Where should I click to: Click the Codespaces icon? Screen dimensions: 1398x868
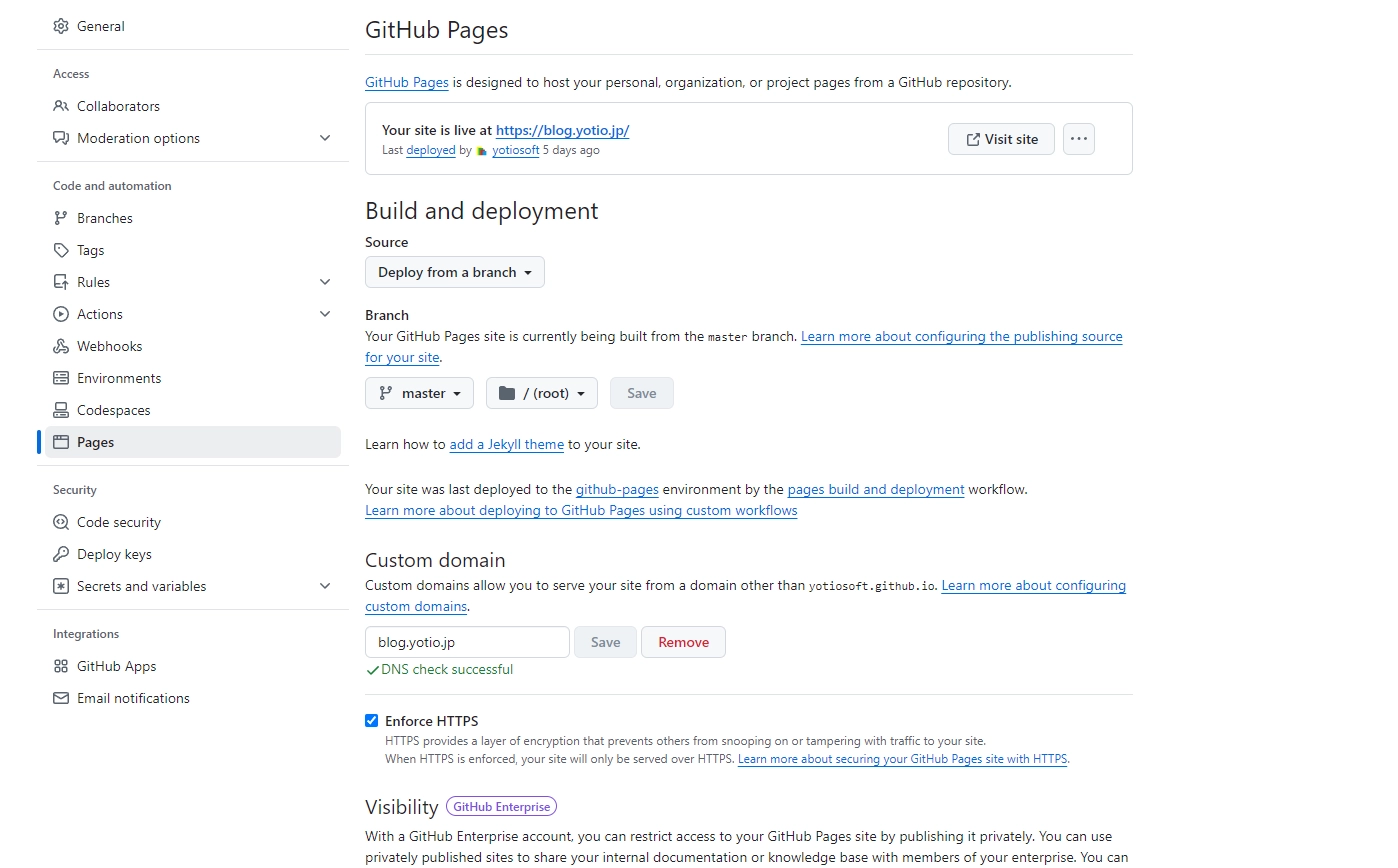click(61, 410)
